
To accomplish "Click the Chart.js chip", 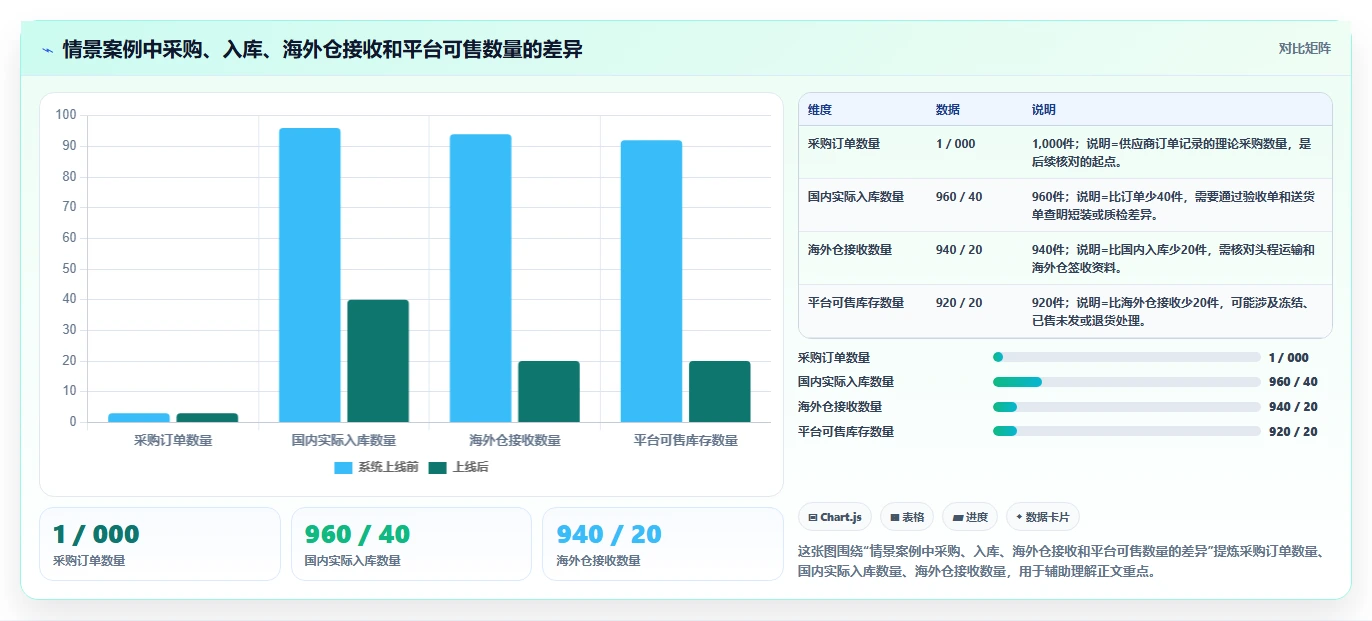I will pos(835,517).
